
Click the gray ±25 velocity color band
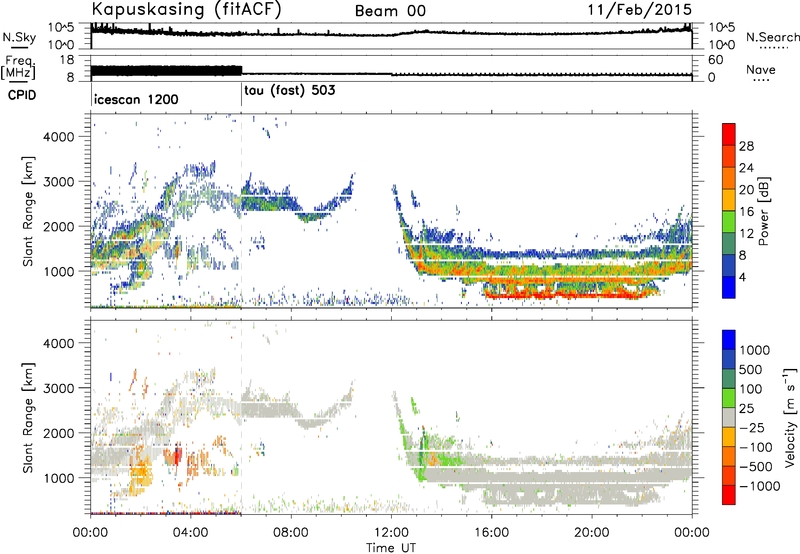pyautogui.click(x=729, y=417)
